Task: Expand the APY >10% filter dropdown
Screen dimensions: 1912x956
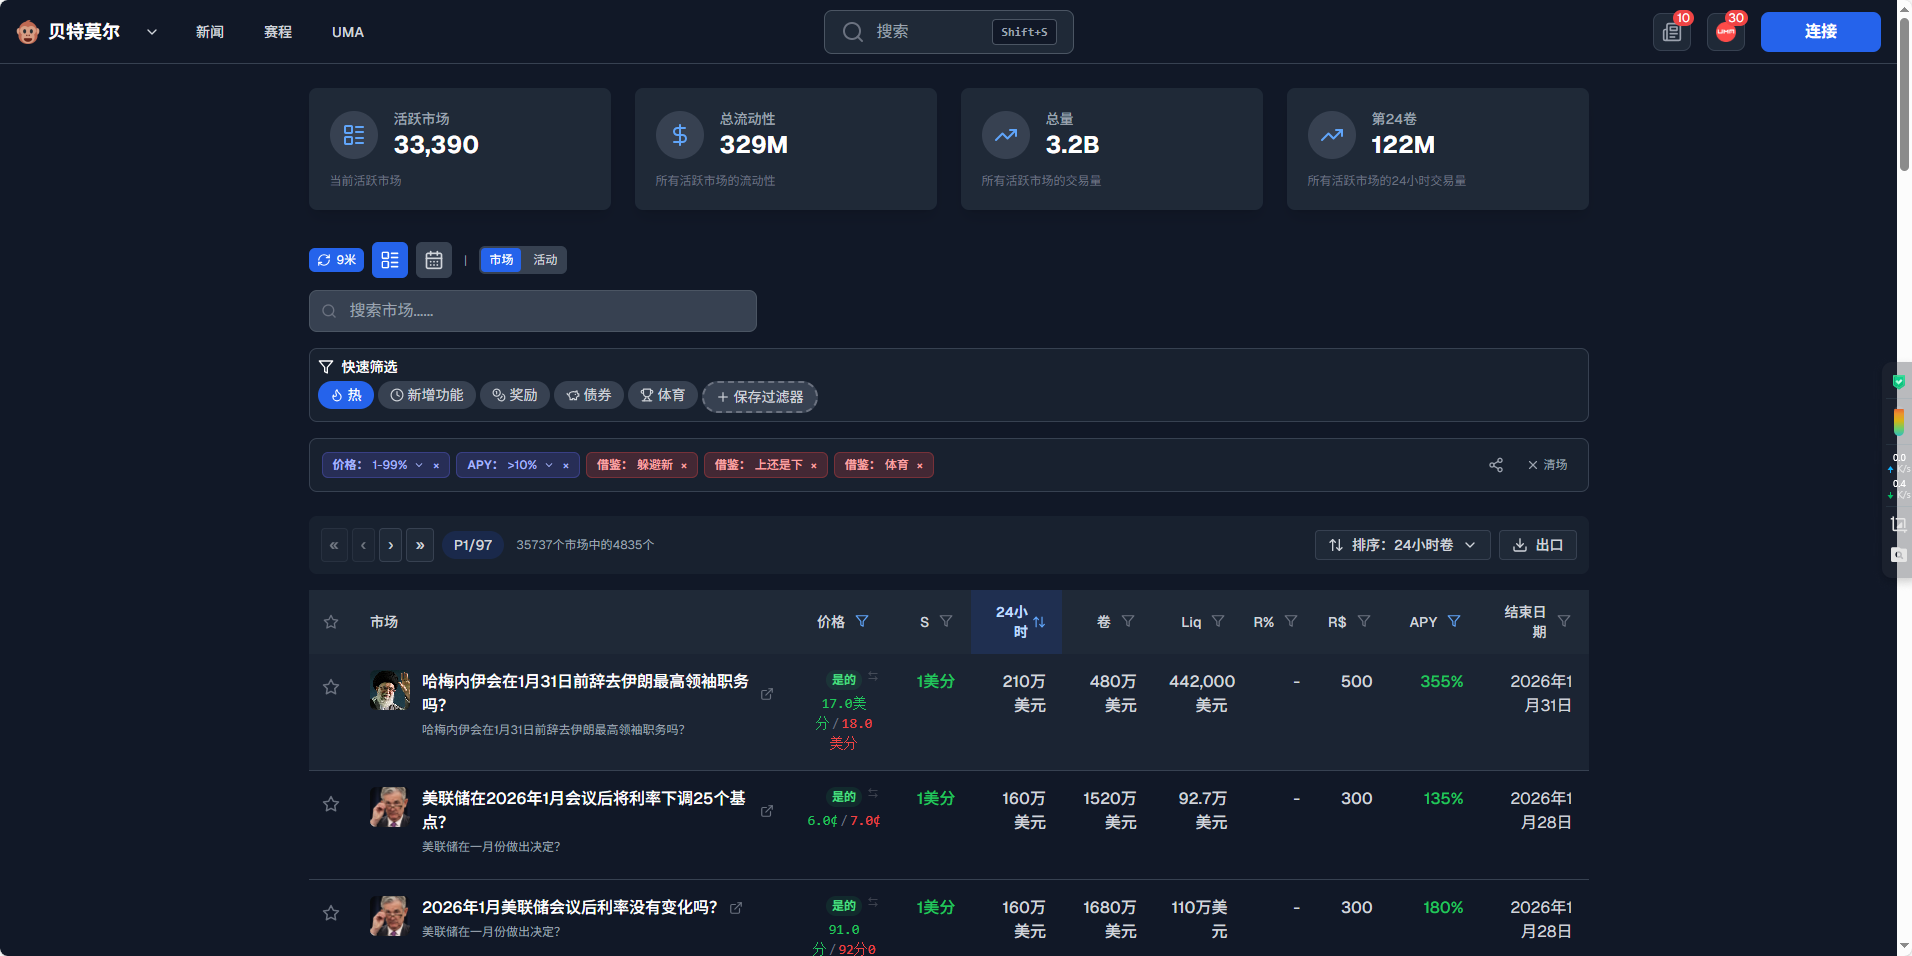Action: (x=549, y=465)
